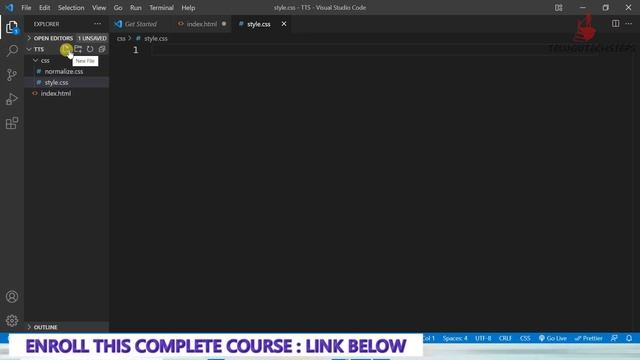Change end of line sequence CRLF
This screenshot has height=360, width=640.
[505, 338]
